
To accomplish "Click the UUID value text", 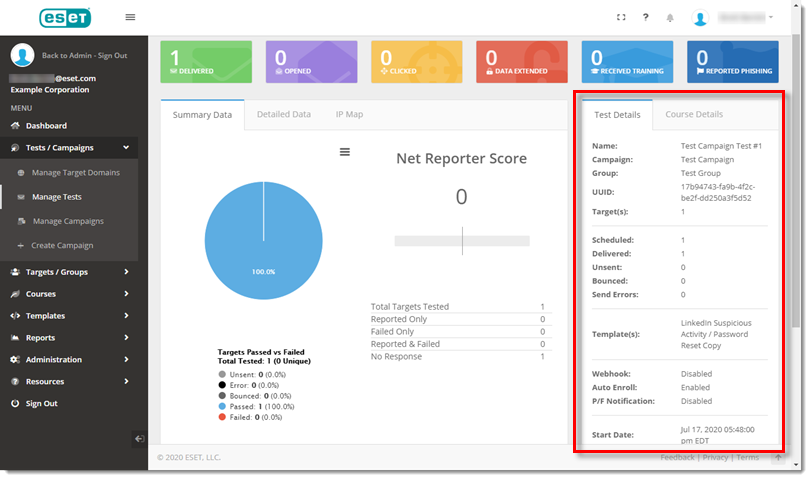I will click(x=718, y=192).
